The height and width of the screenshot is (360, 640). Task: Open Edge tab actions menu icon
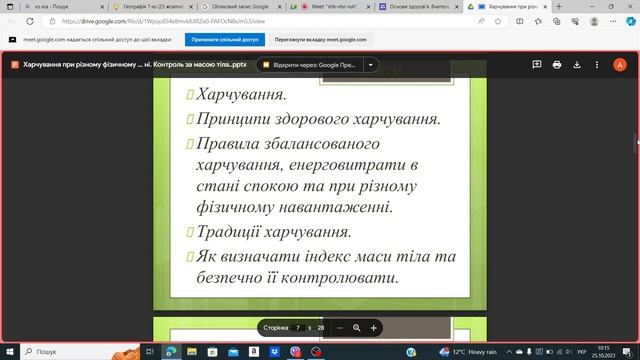10,7
